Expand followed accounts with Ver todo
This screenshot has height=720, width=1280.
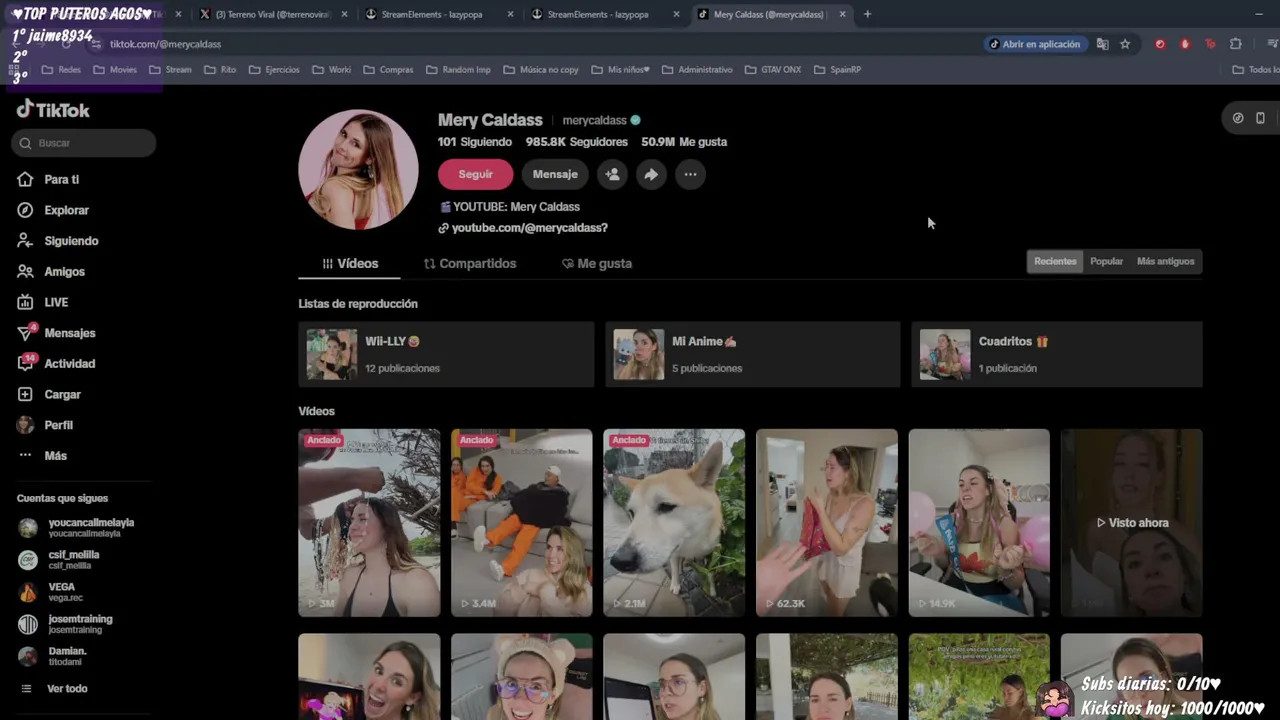(56, 689)
